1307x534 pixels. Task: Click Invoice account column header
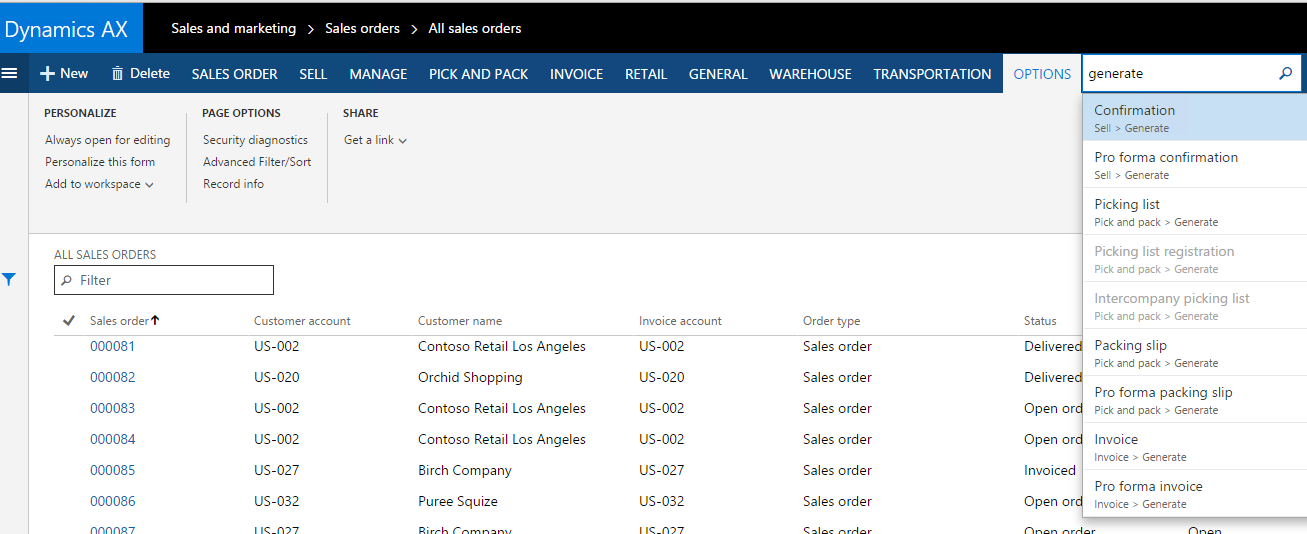680,321
